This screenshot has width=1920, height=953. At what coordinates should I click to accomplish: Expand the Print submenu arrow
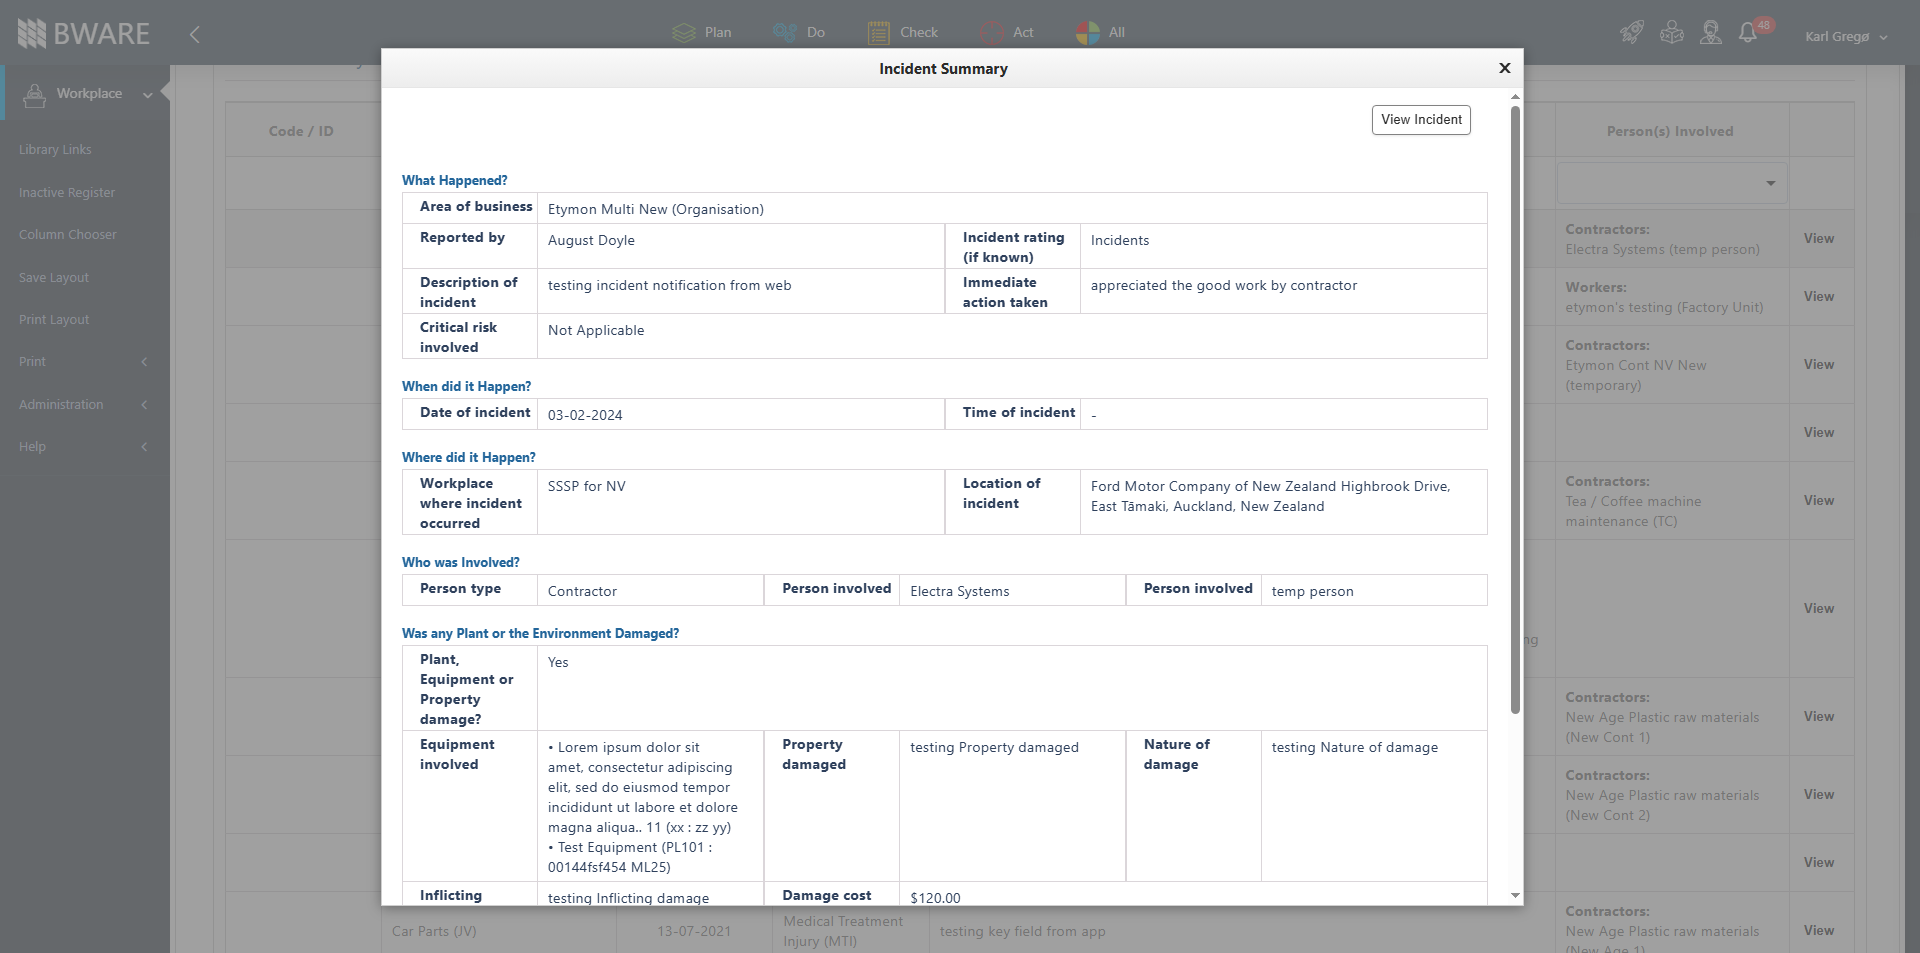tap(144, 362)
